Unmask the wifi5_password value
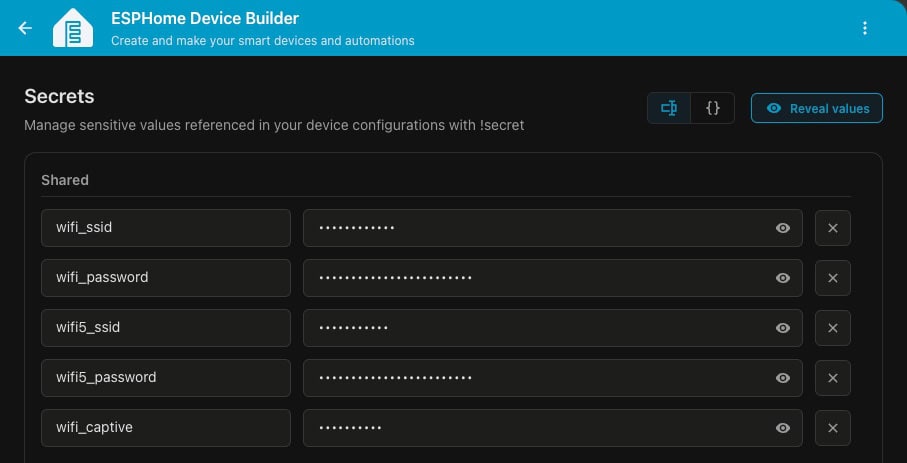 pyautogui.click(x=783, y=378)
